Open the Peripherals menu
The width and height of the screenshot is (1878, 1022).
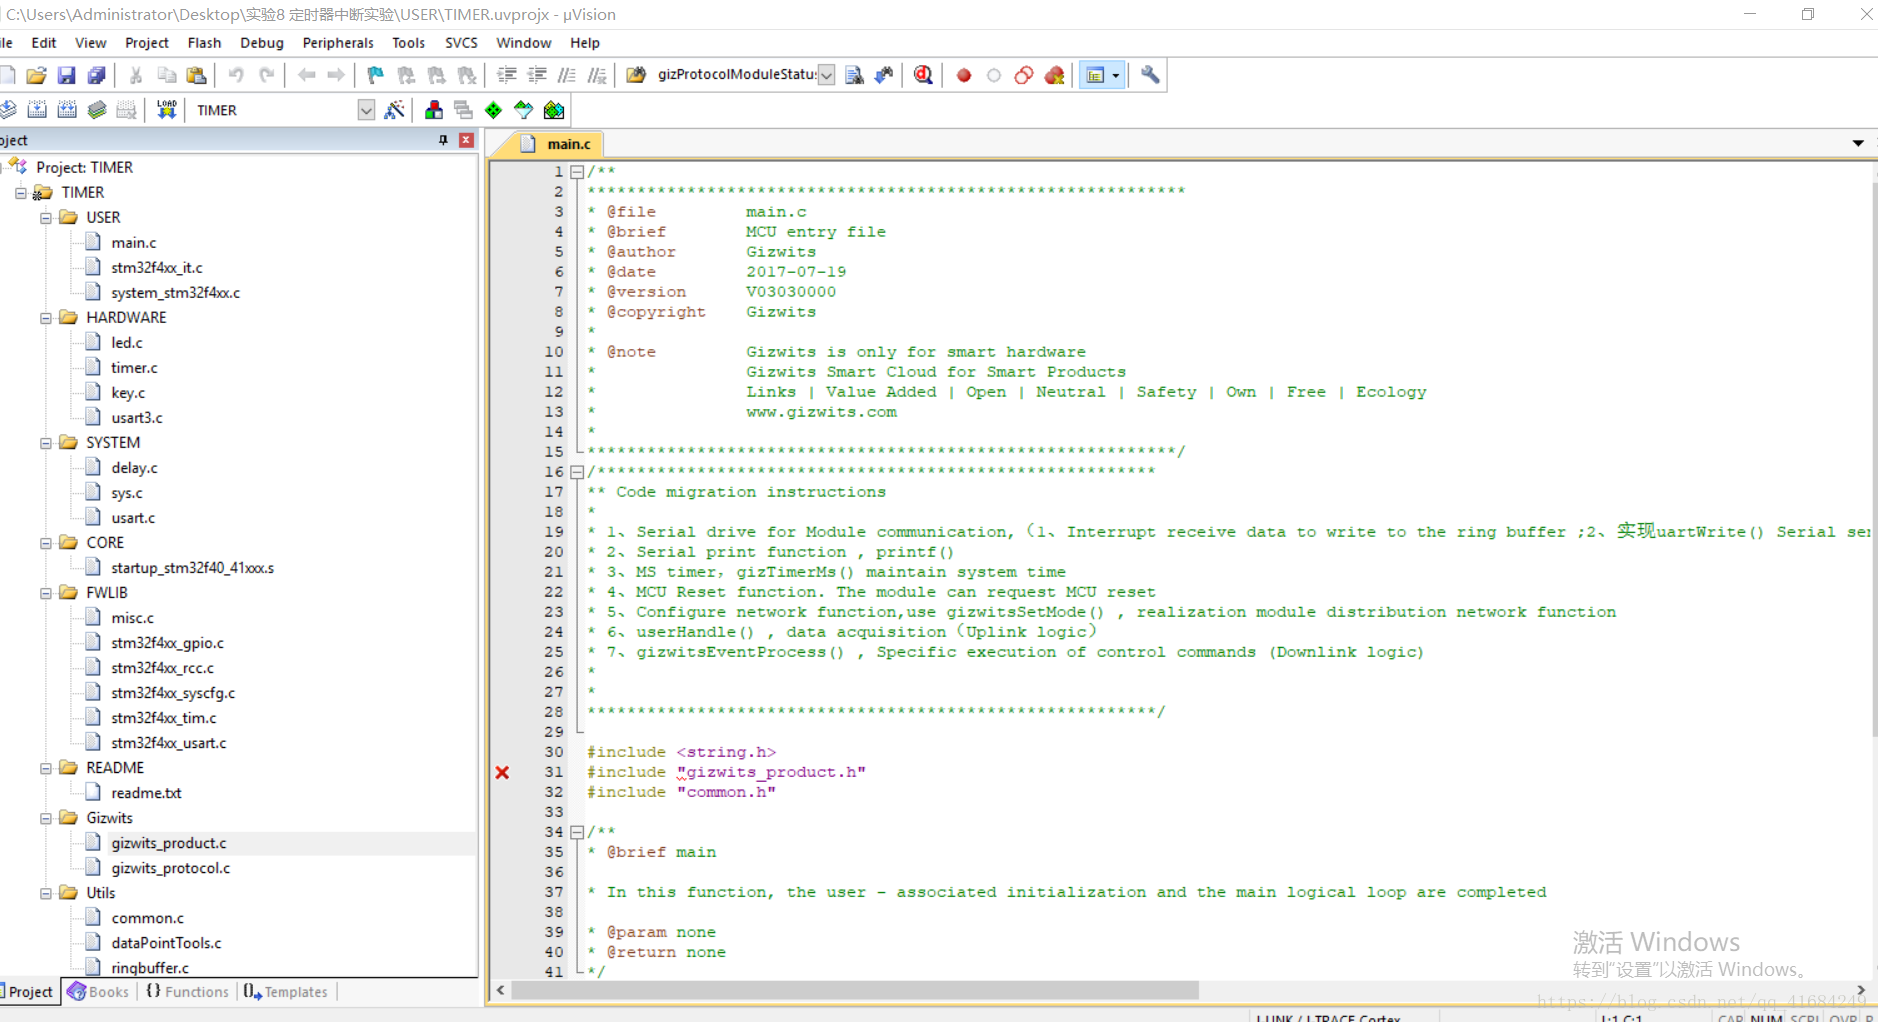338,43
